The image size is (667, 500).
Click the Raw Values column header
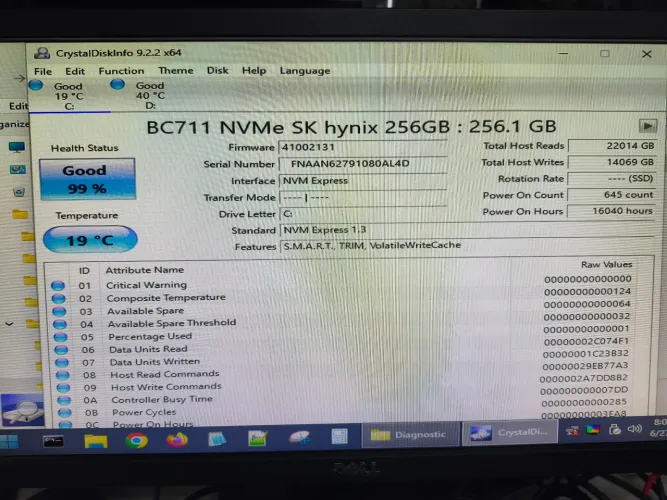point(607,265)
